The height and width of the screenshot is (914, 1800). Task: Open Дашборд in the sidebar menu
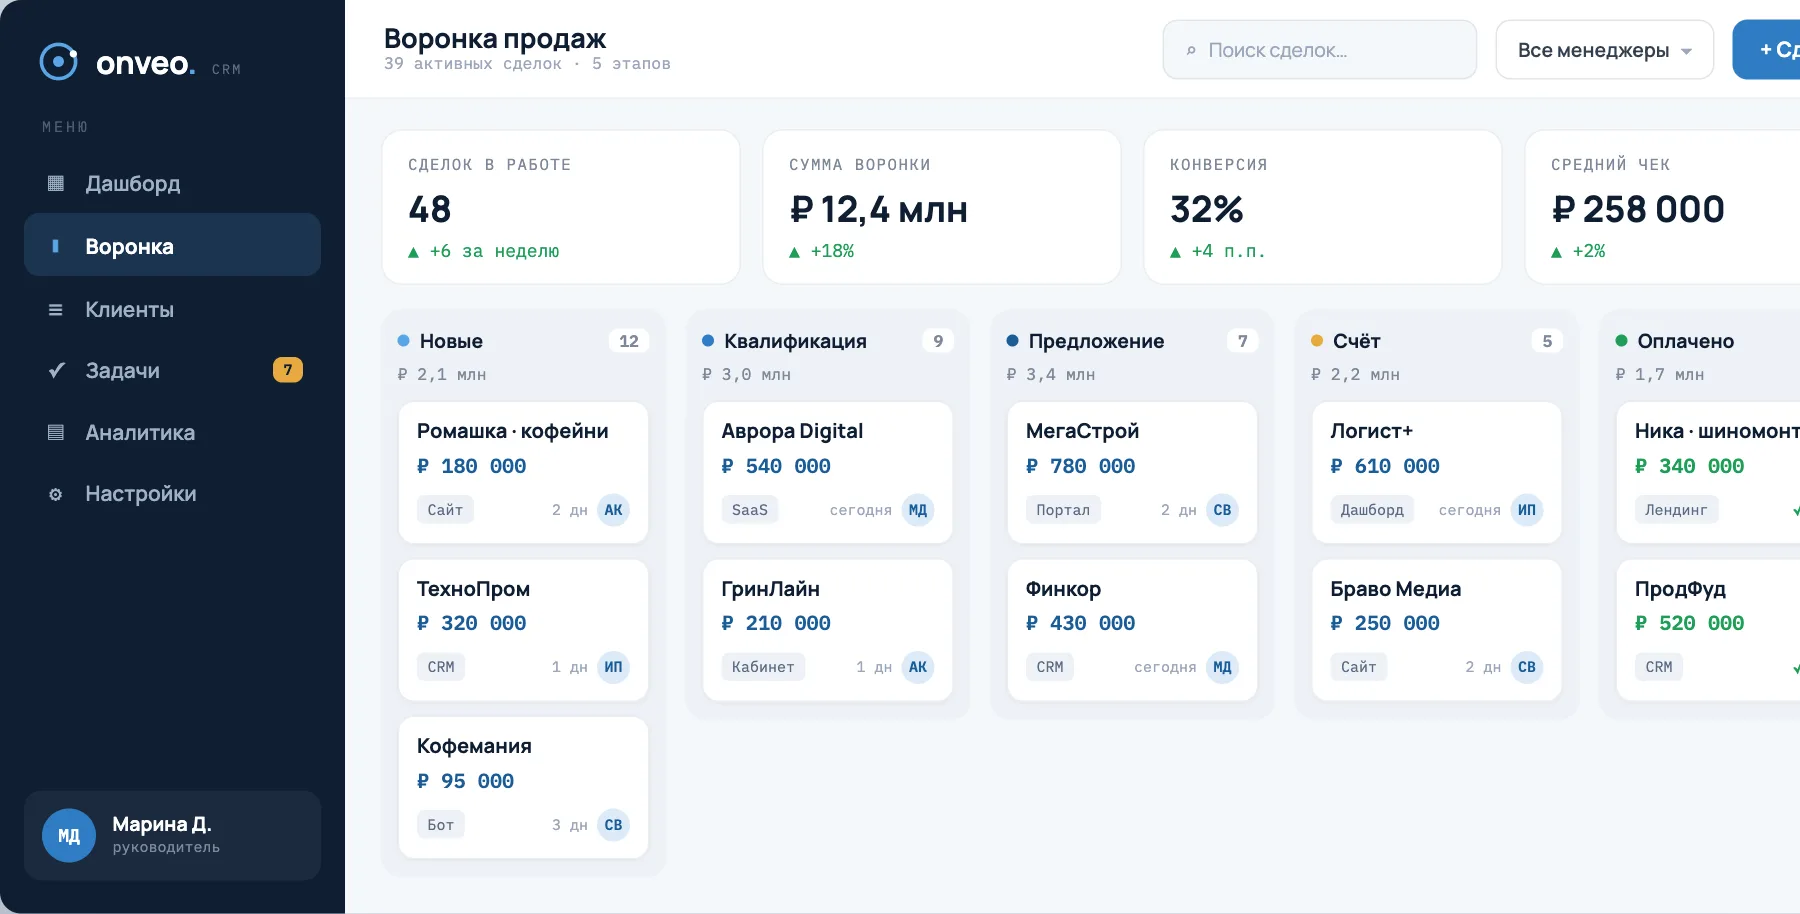point(172,184)
